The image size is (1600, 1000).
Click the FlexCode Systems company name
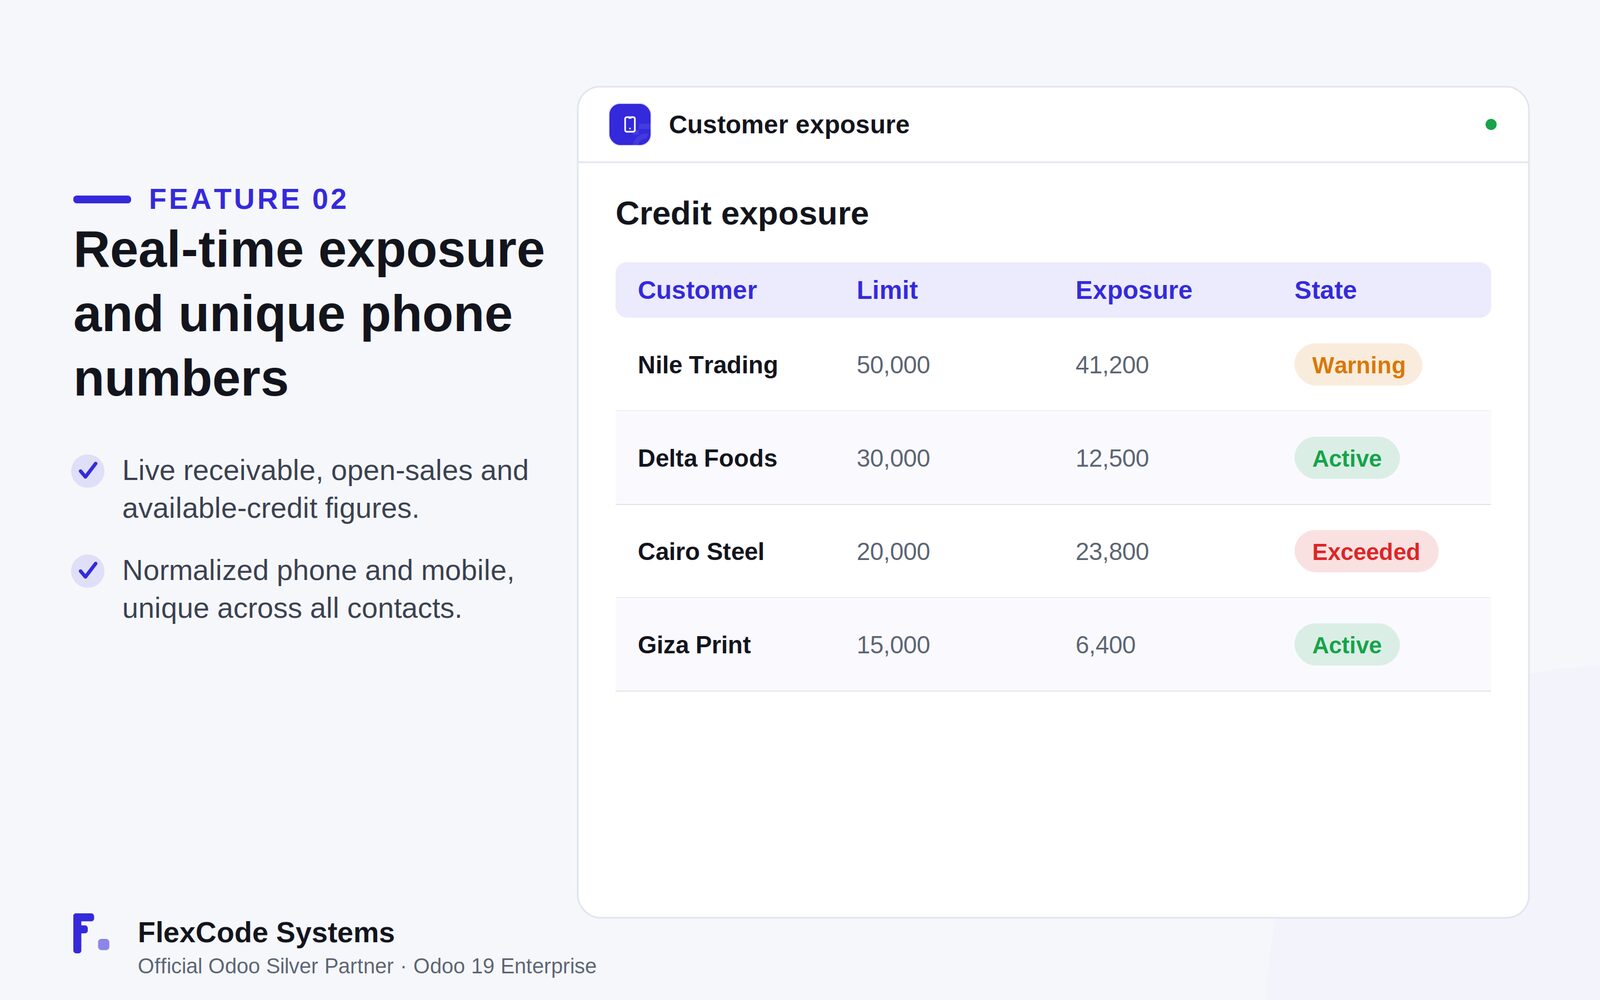266,933
